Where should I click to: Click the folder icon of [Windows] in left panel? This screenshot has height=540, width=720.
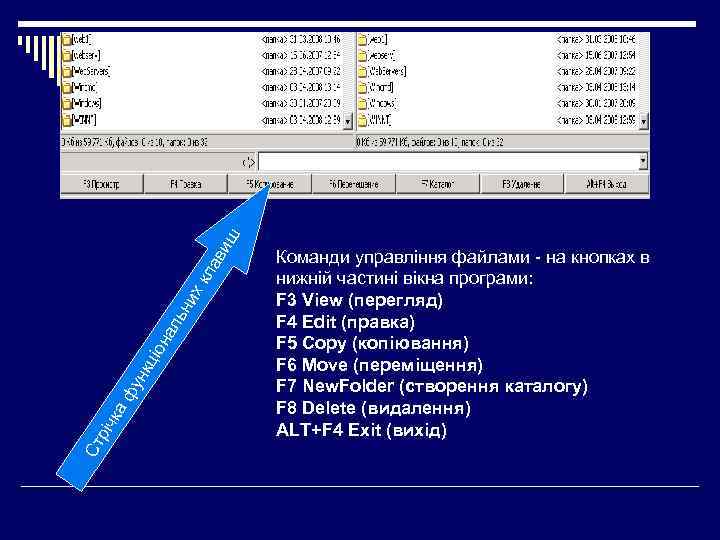click(x=67, y=104)
